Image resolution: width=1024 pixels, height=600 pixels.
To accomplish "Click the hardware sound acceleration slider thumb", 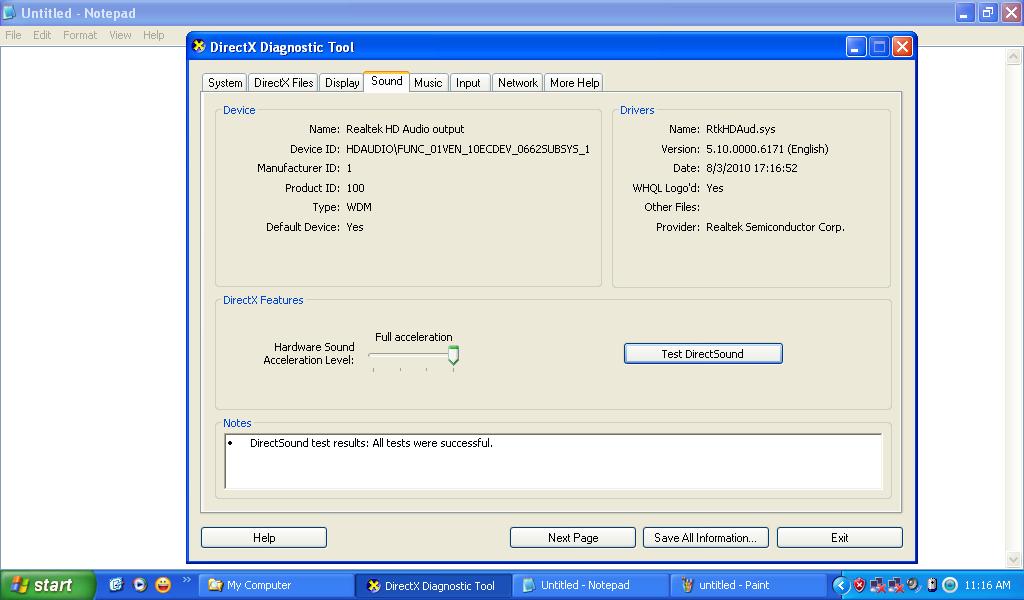I will tap(453, 355).
